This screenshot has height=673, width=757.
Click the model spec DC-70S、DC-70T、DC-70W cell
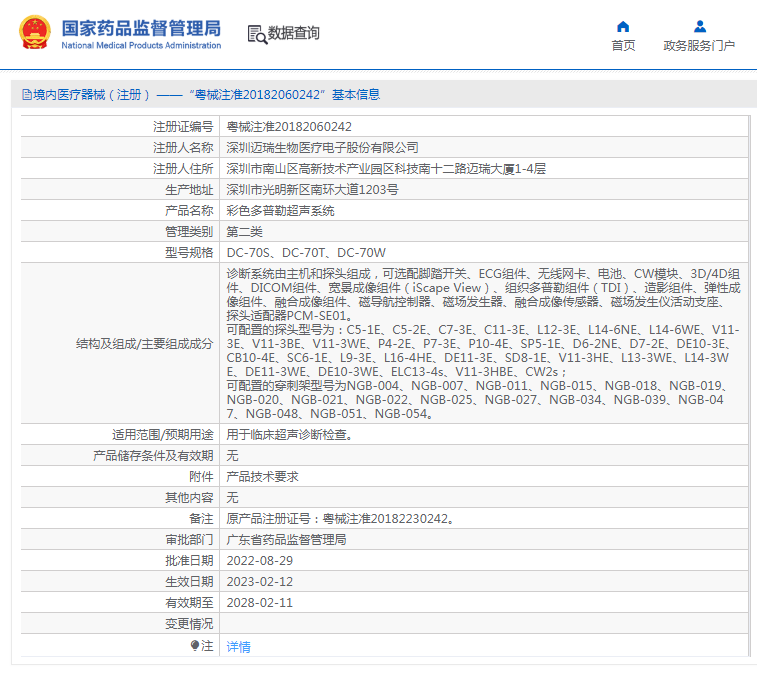tap(306, 253)
